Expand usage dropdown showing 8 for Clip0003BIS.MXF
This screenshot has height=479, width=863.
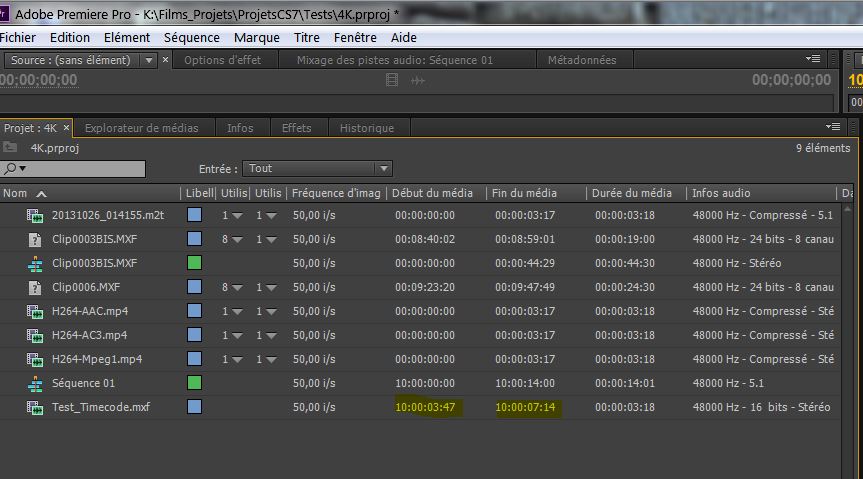pyautogui.click(x=237, y=240)
